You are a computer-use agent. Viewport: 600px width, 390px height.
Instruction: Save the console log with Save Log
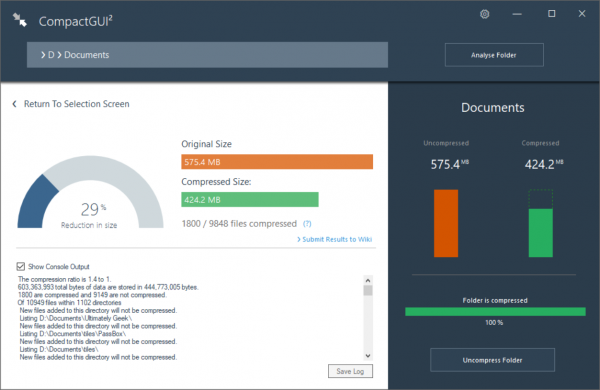click(x=350, y=371)
